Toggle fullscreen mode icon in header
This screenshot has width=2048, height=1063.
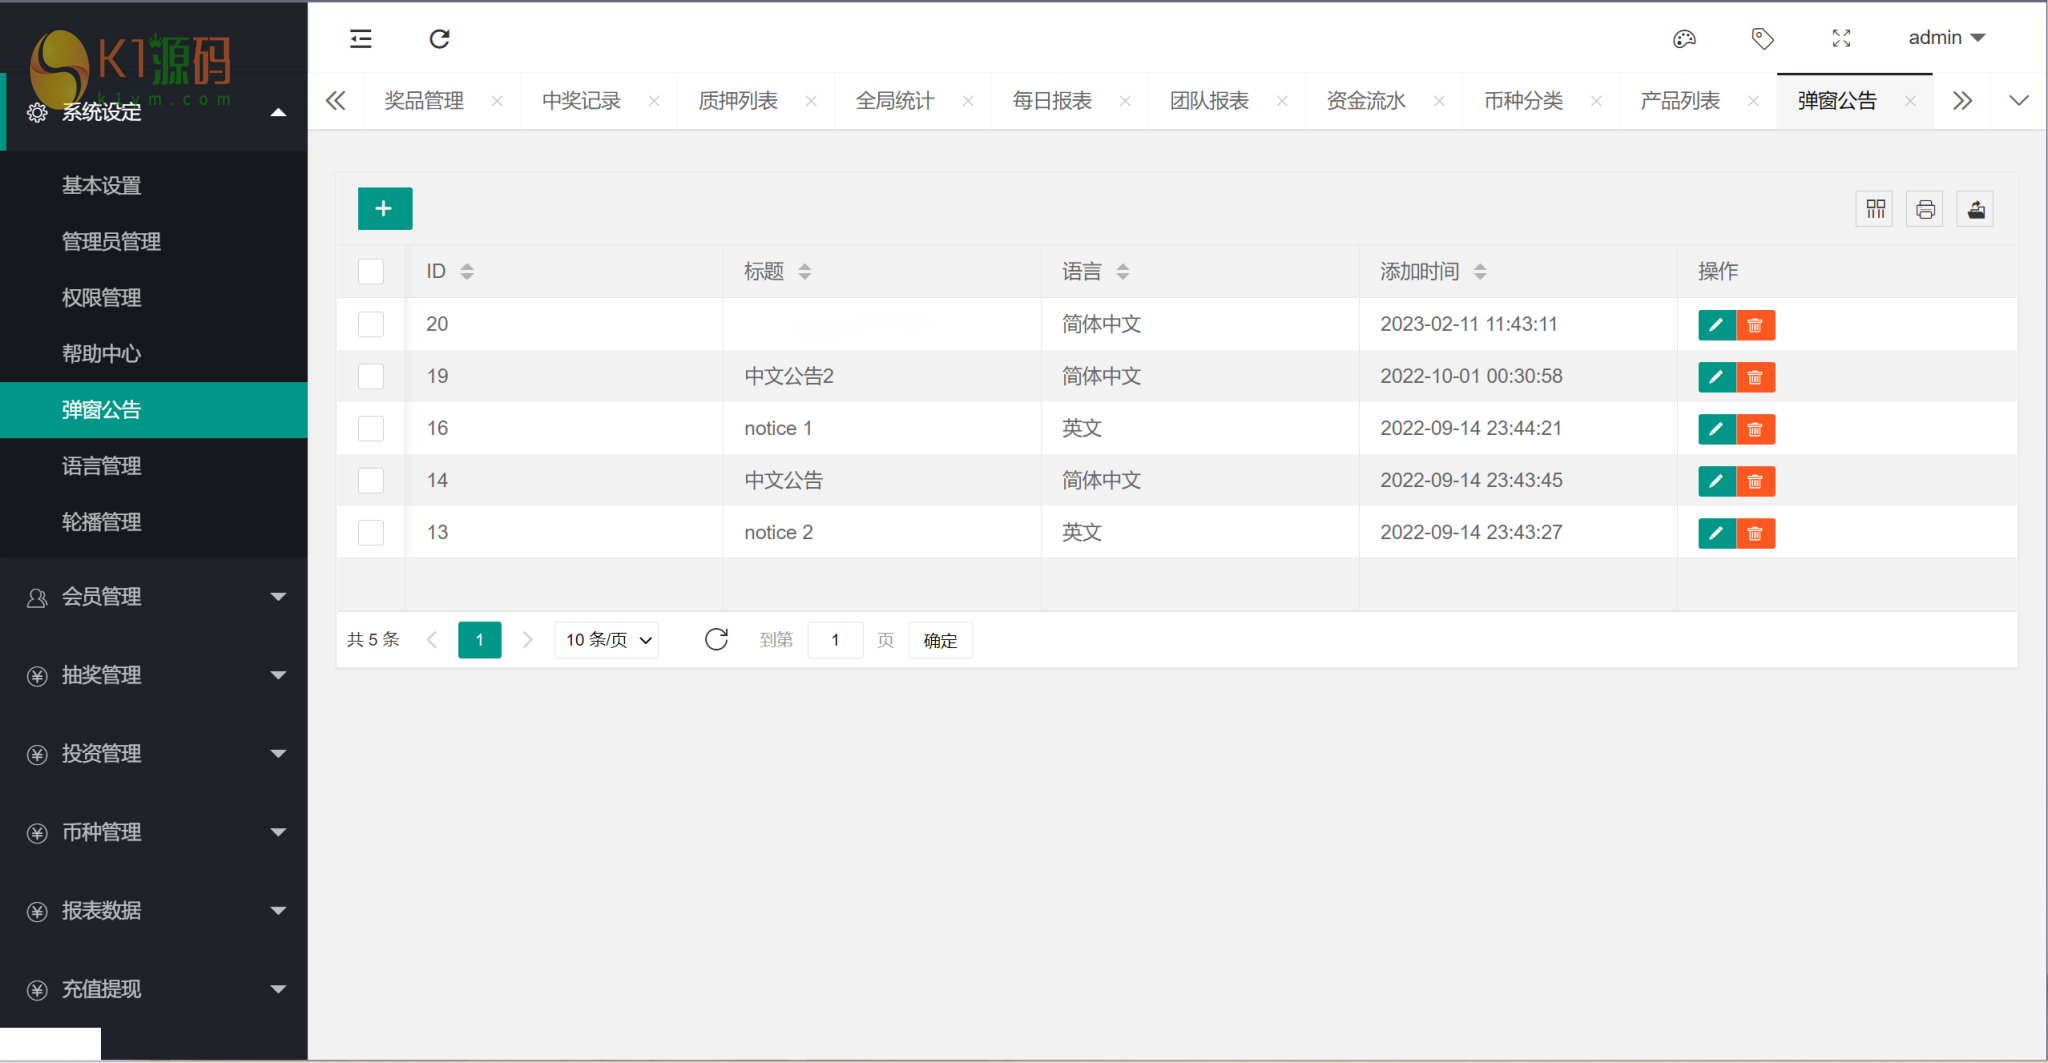click(x=1841, y=38)
